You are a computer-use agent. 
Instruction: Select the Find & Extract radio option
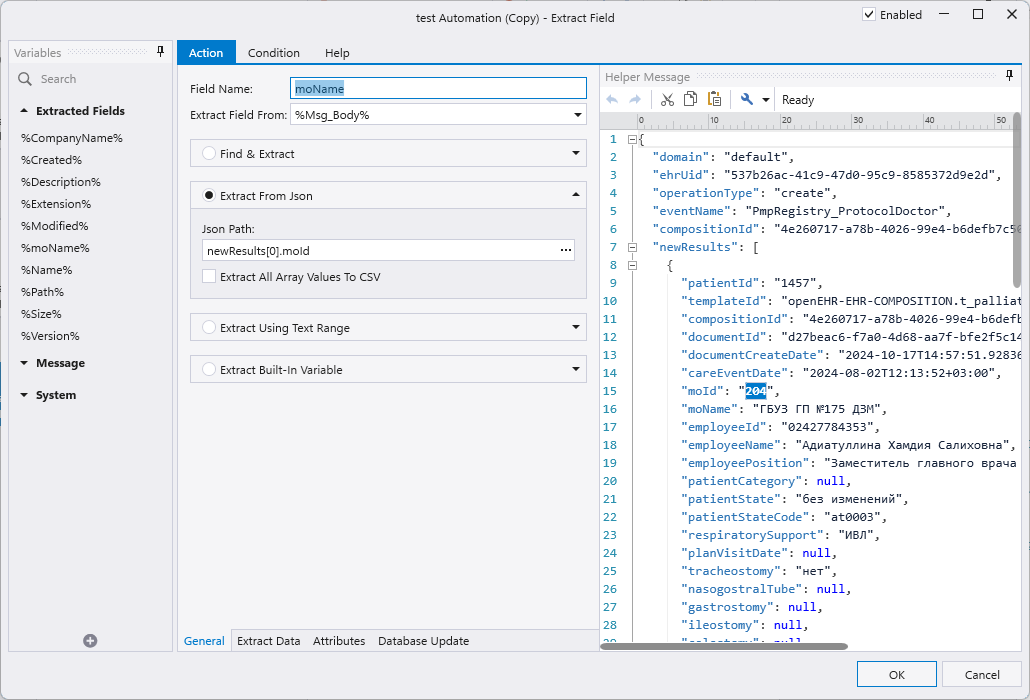(208, 154)
